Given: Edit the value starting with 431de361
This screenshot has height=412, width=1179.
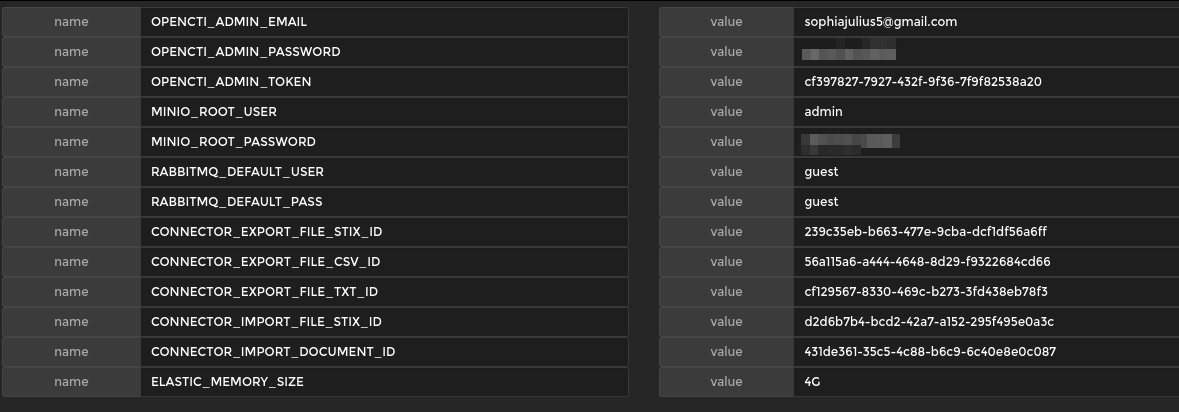Looking at the screenshot, I should click(x=985, y=352).
